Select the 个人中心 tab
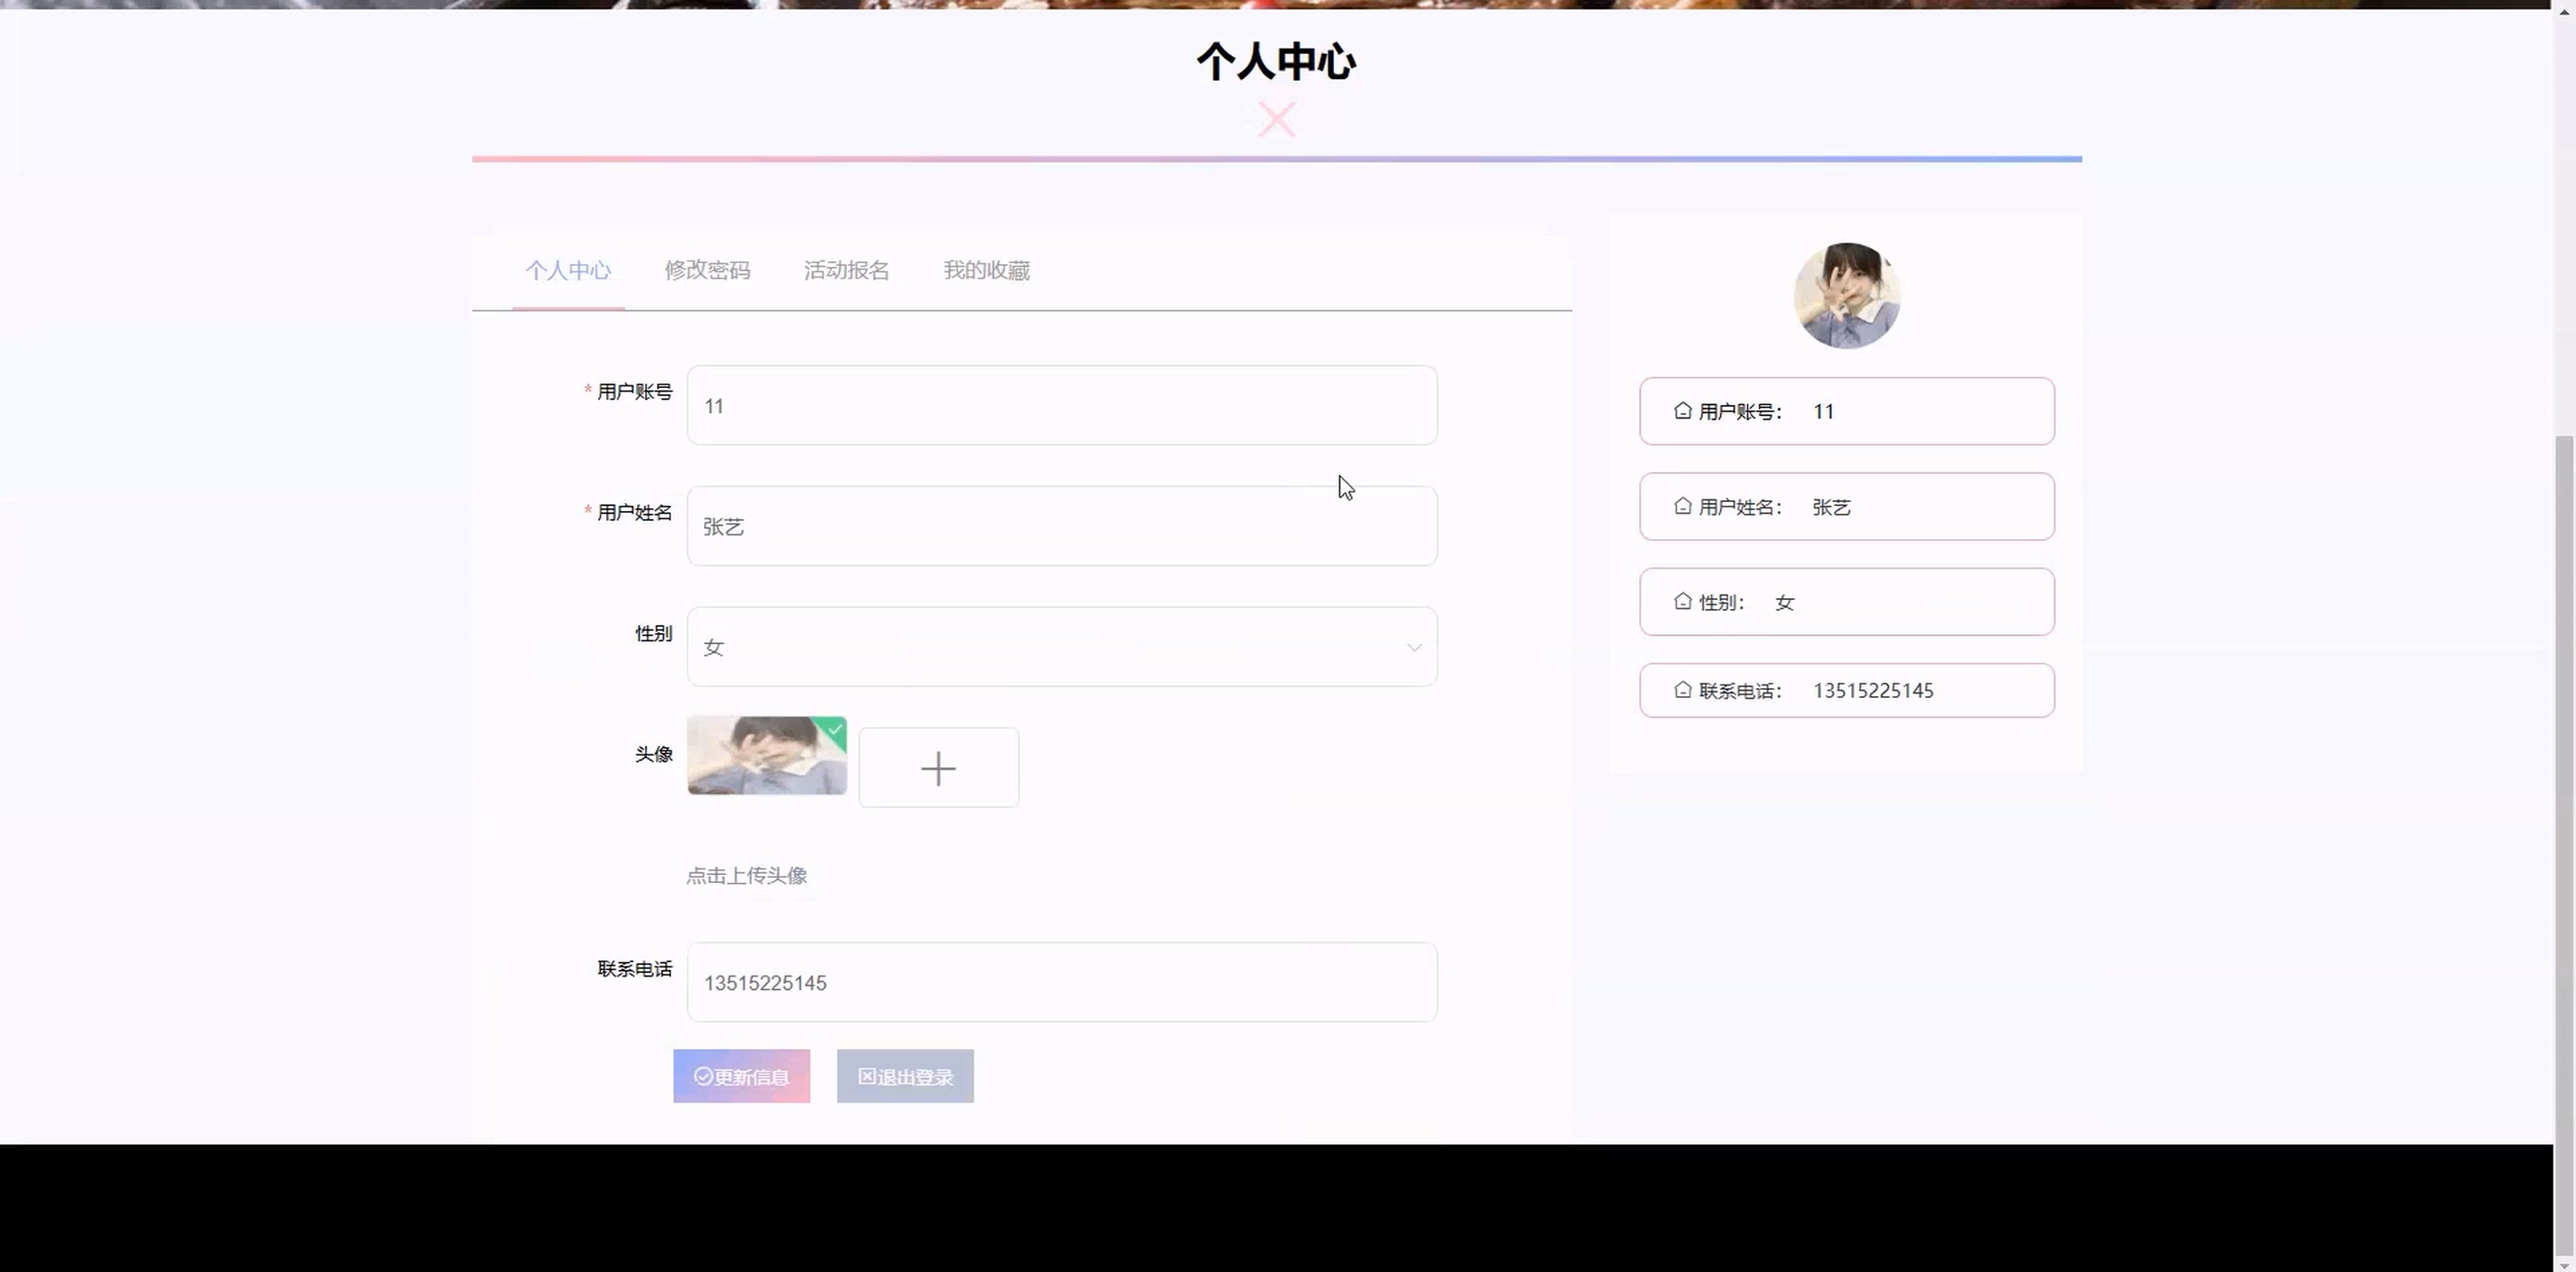This screenshot has width=2576, height=1272. pos(568,270)
